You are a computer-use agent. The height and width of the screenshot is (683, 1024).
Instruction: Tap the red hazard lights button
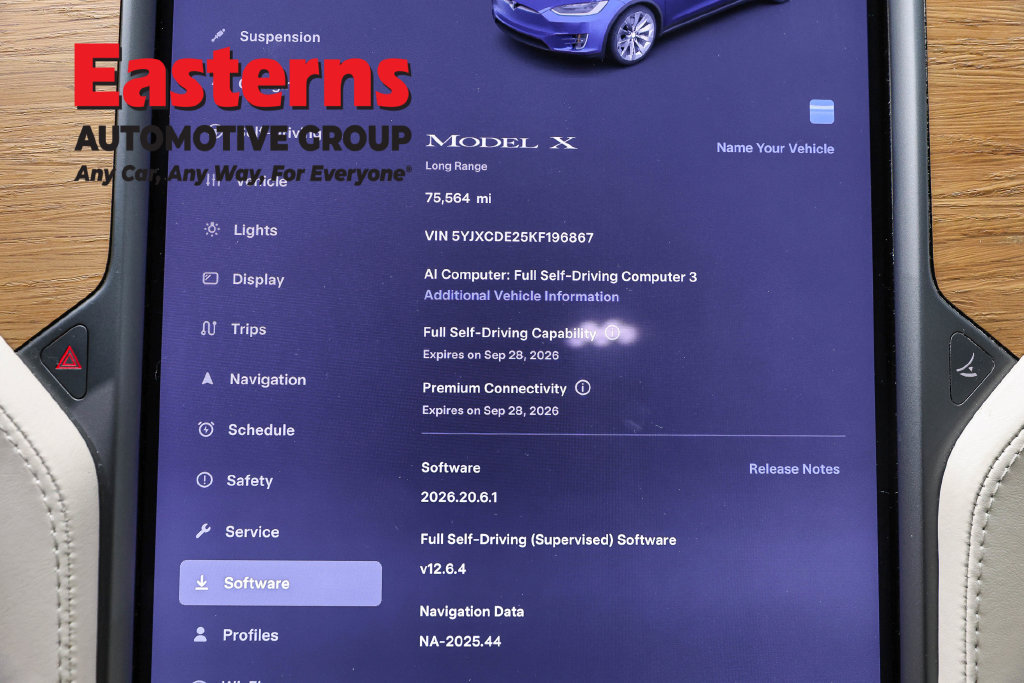tap(68, 358)
